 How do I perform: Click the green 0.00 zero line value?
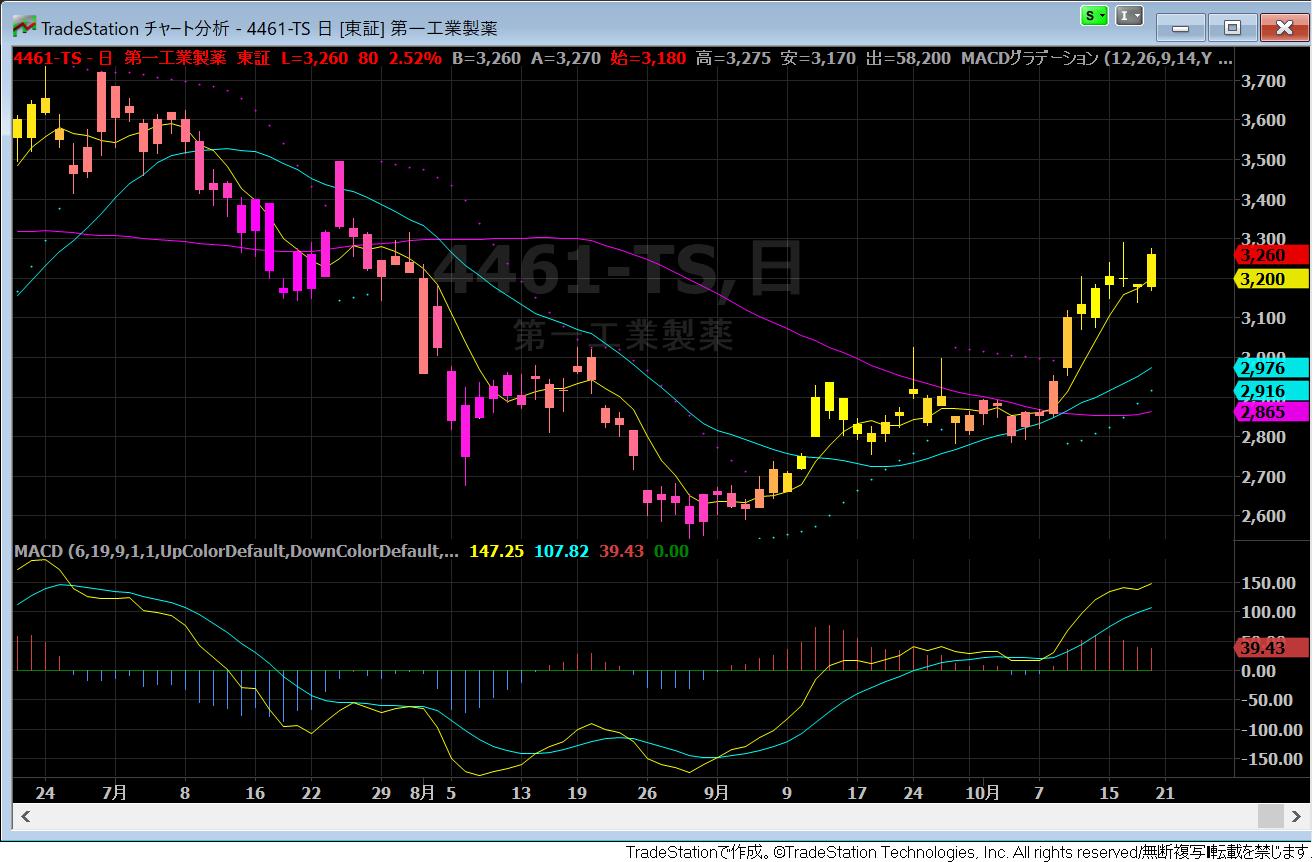pyautogui.click(x=671, y=551)
